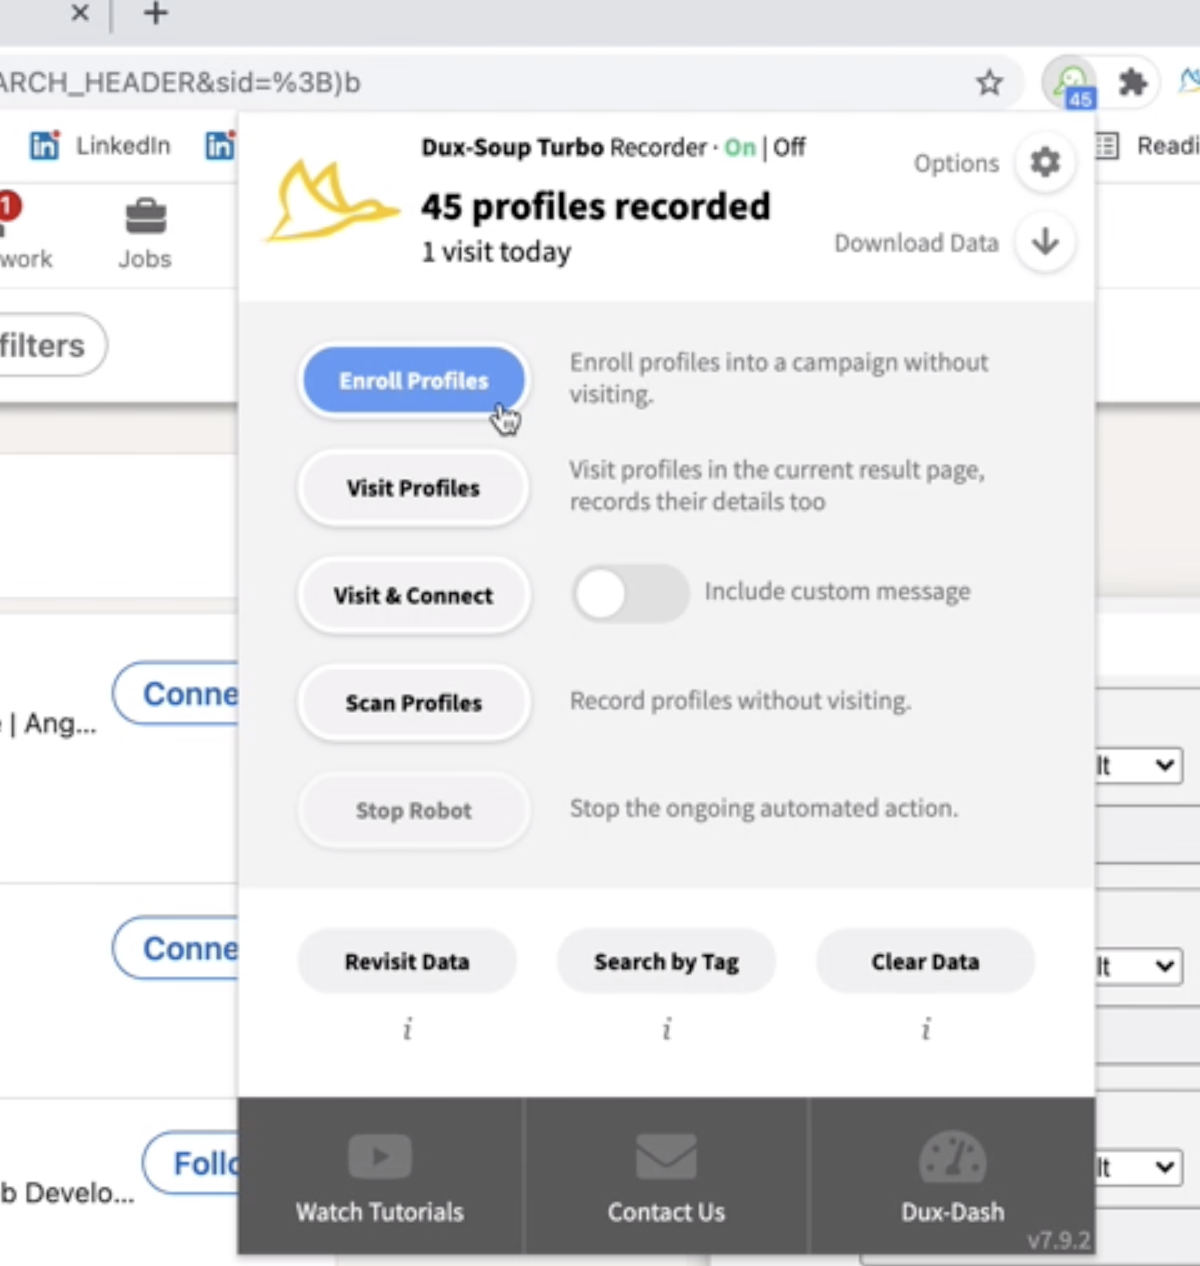Click Connect button in the Ang... row
The image size is (1200, 1266).
tap(176, 694)
